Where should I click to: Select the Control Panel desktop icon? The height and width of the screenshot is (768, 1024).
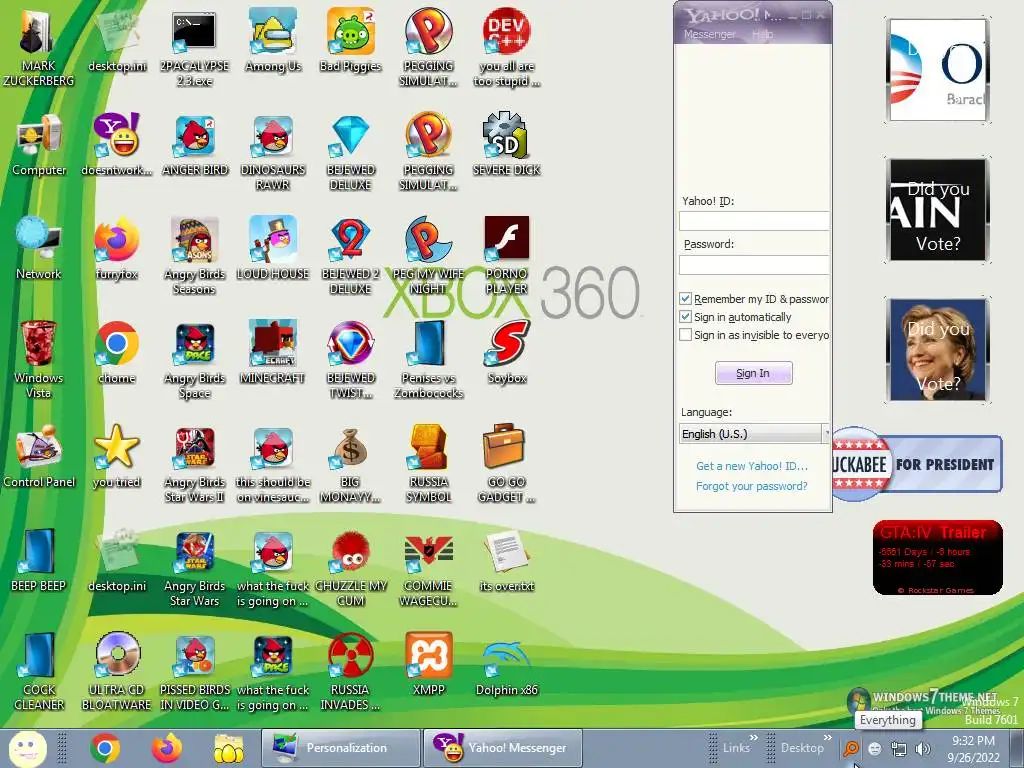(39, 456)
